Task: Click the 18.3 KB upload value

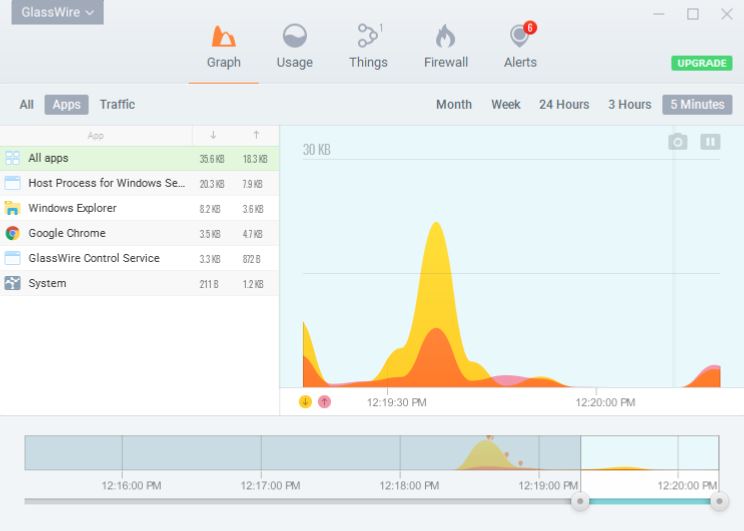Action: pos(255,159)
